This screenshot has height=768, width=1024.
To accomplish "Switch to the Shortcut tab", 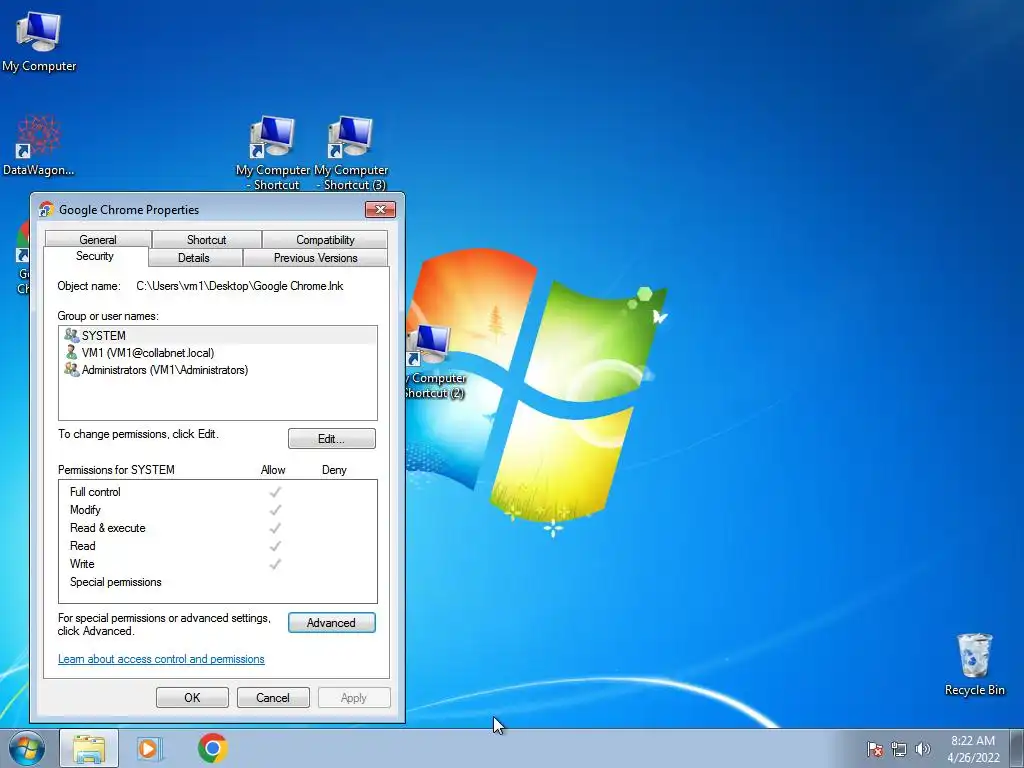I will (206, 240).
